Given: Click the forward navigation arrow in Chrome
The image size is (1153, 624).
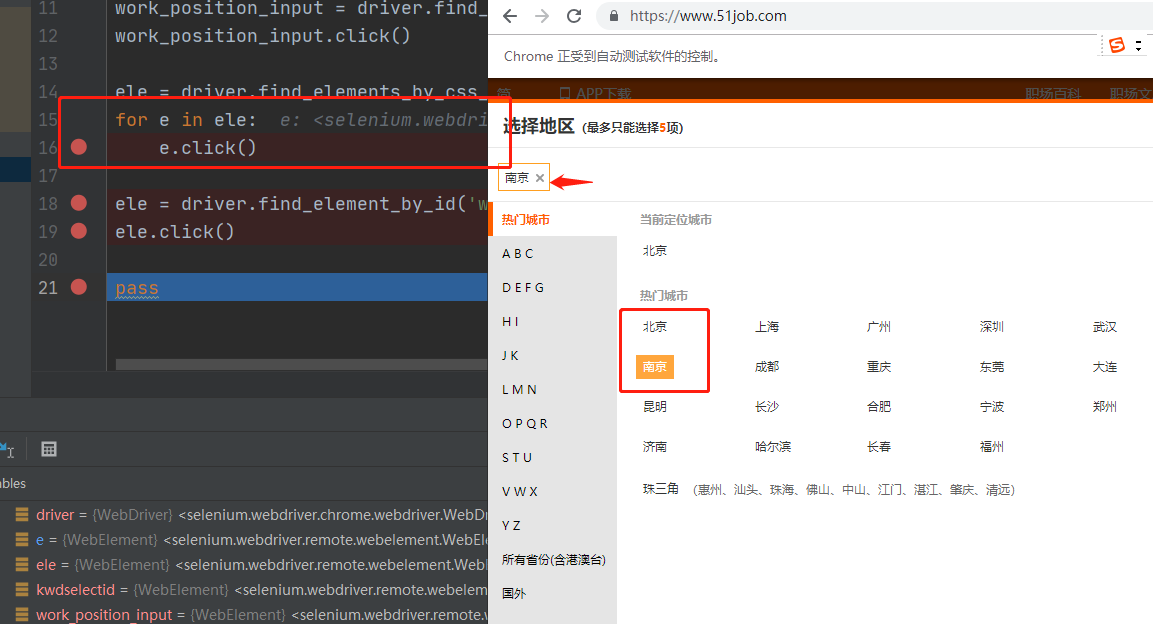Looking at the screenshot, I should pos(540,16).
